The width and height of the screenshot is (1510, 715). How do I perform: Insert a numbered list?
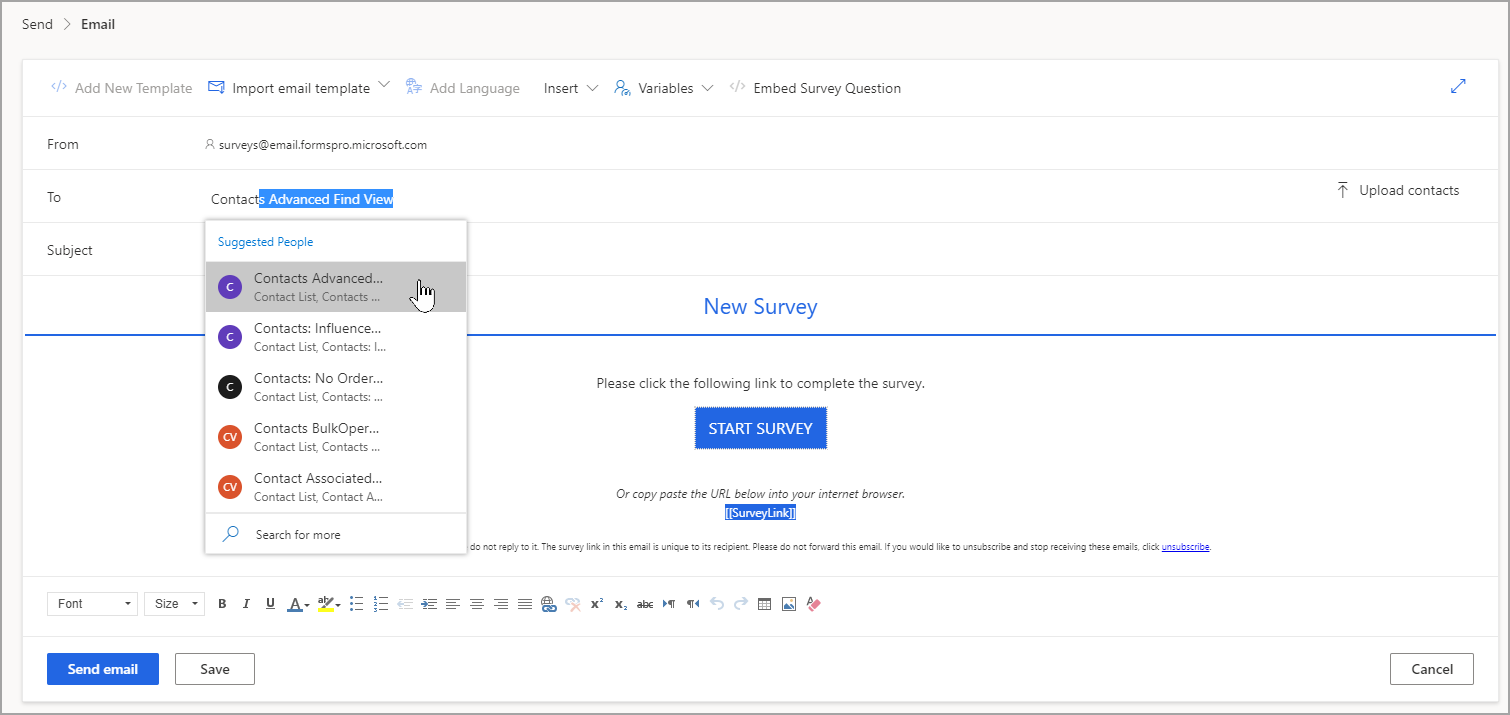380,604
